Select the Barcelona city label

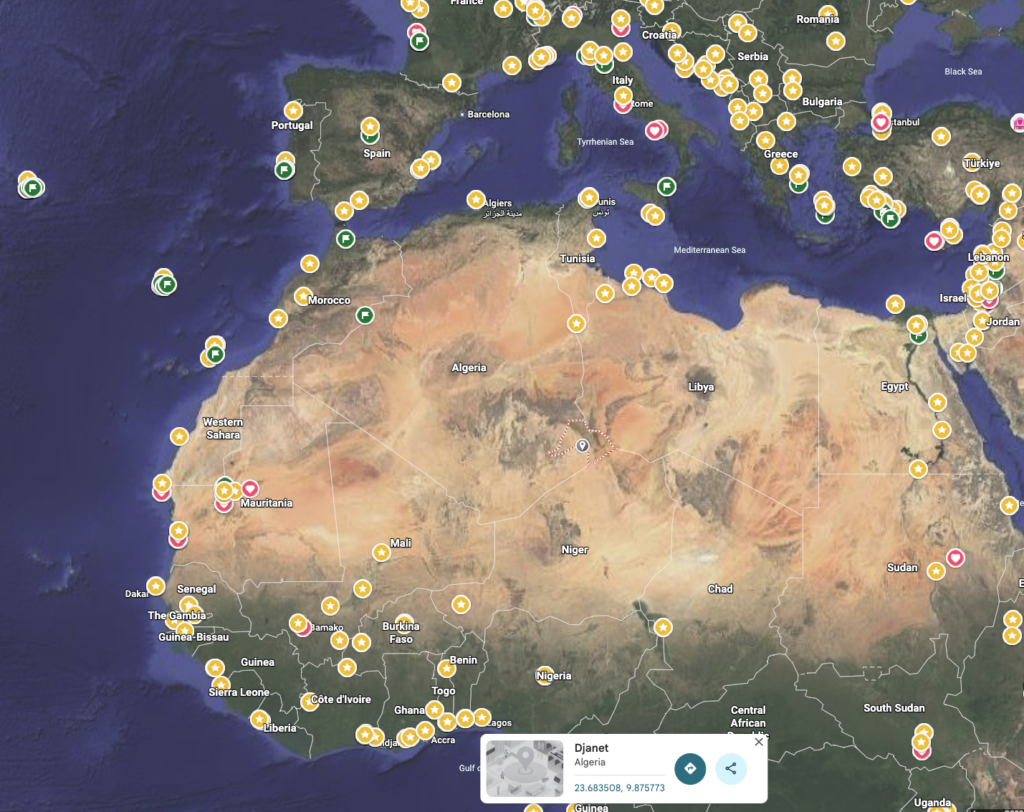(x=488, y=114)
